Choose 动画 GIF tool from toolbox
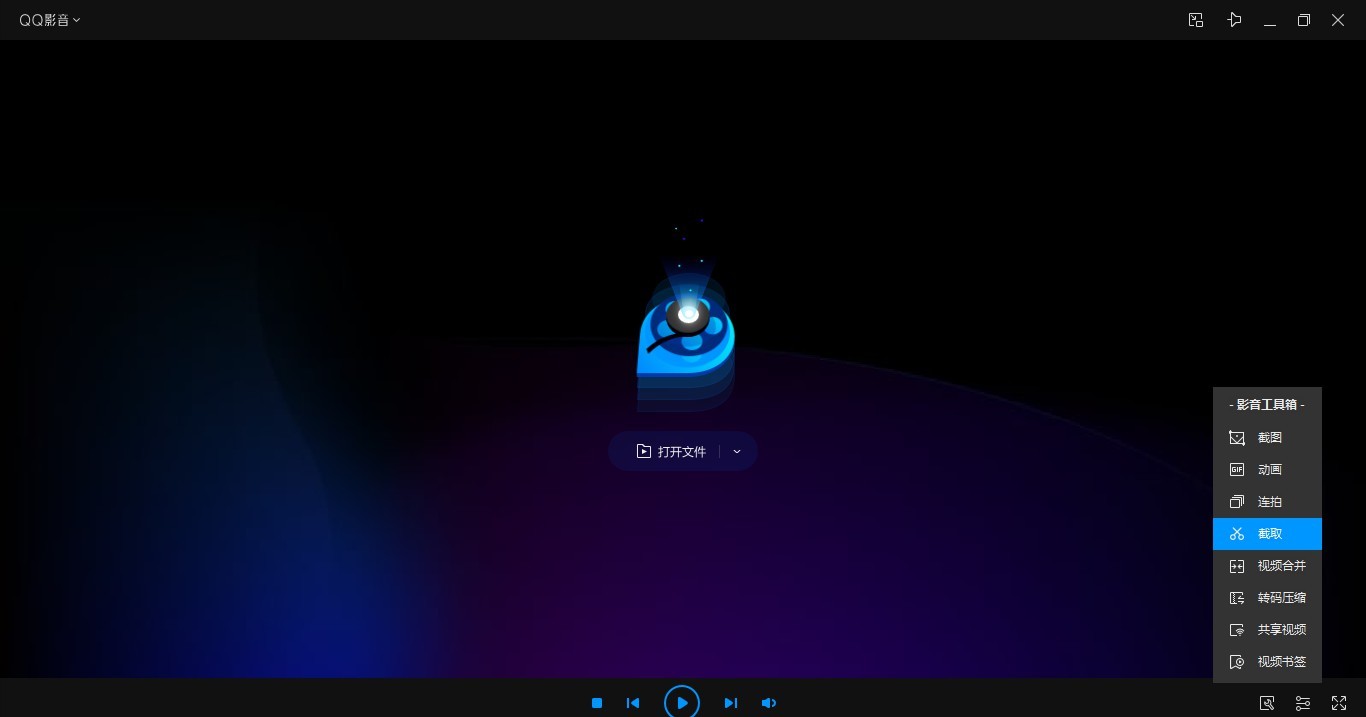Image resolution: width=1366 pixels, height=717 pixels. tap(1267, 470)
